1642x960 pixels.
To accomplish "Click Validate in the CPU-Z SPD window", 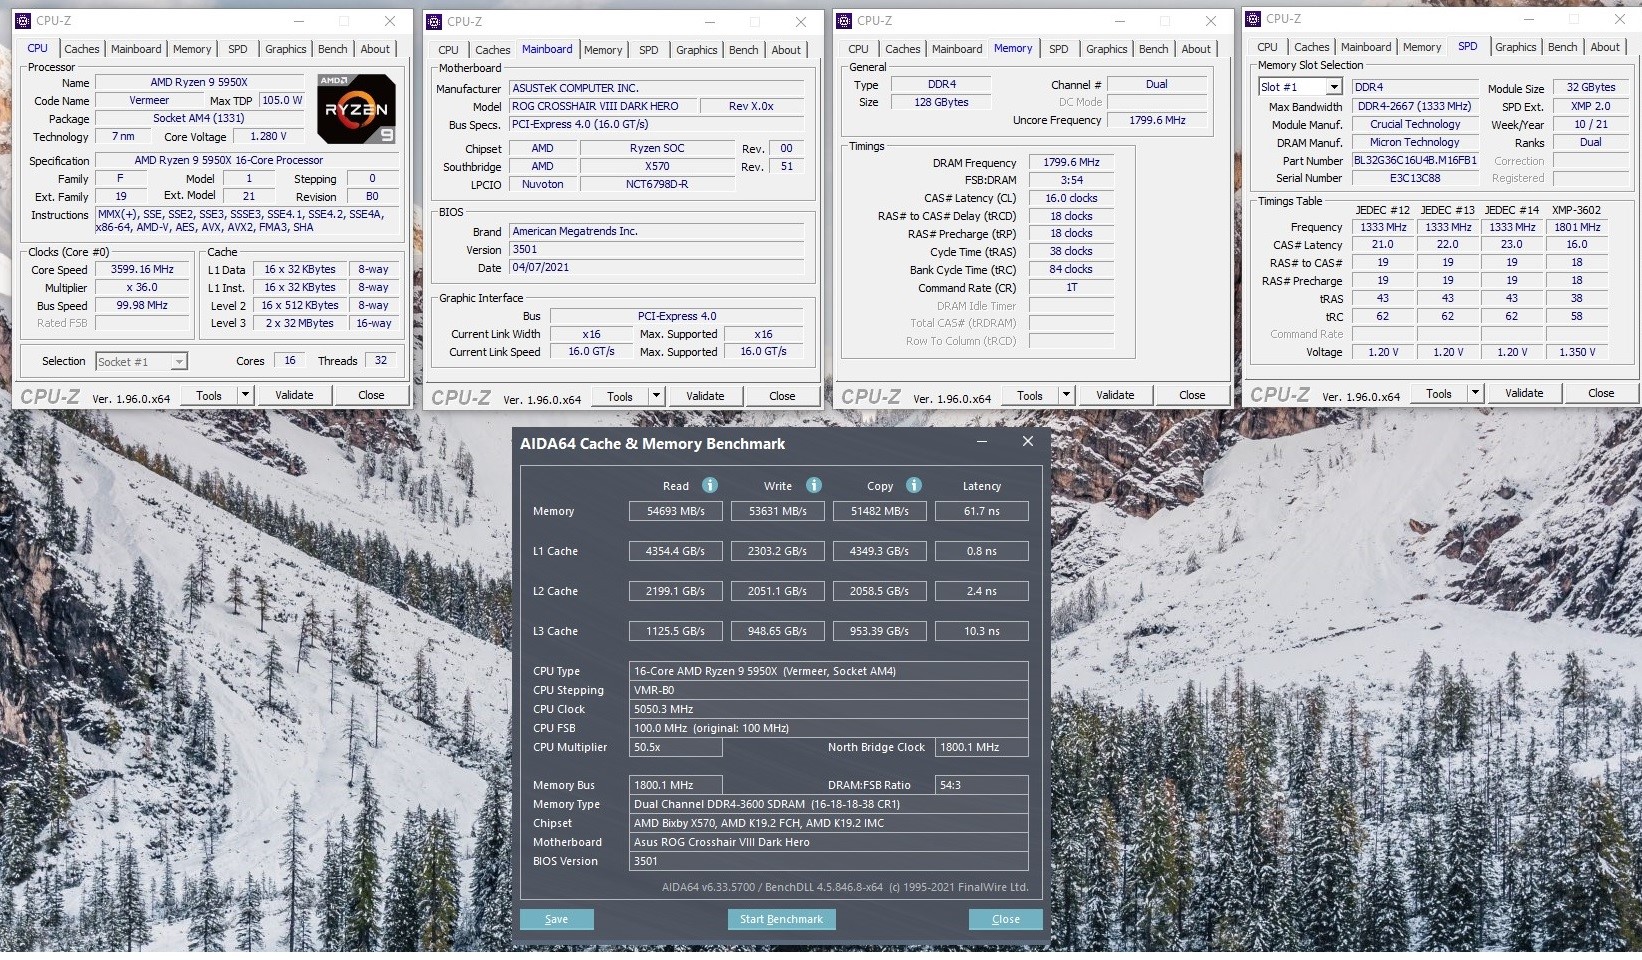I will (x=1524, y=393).
